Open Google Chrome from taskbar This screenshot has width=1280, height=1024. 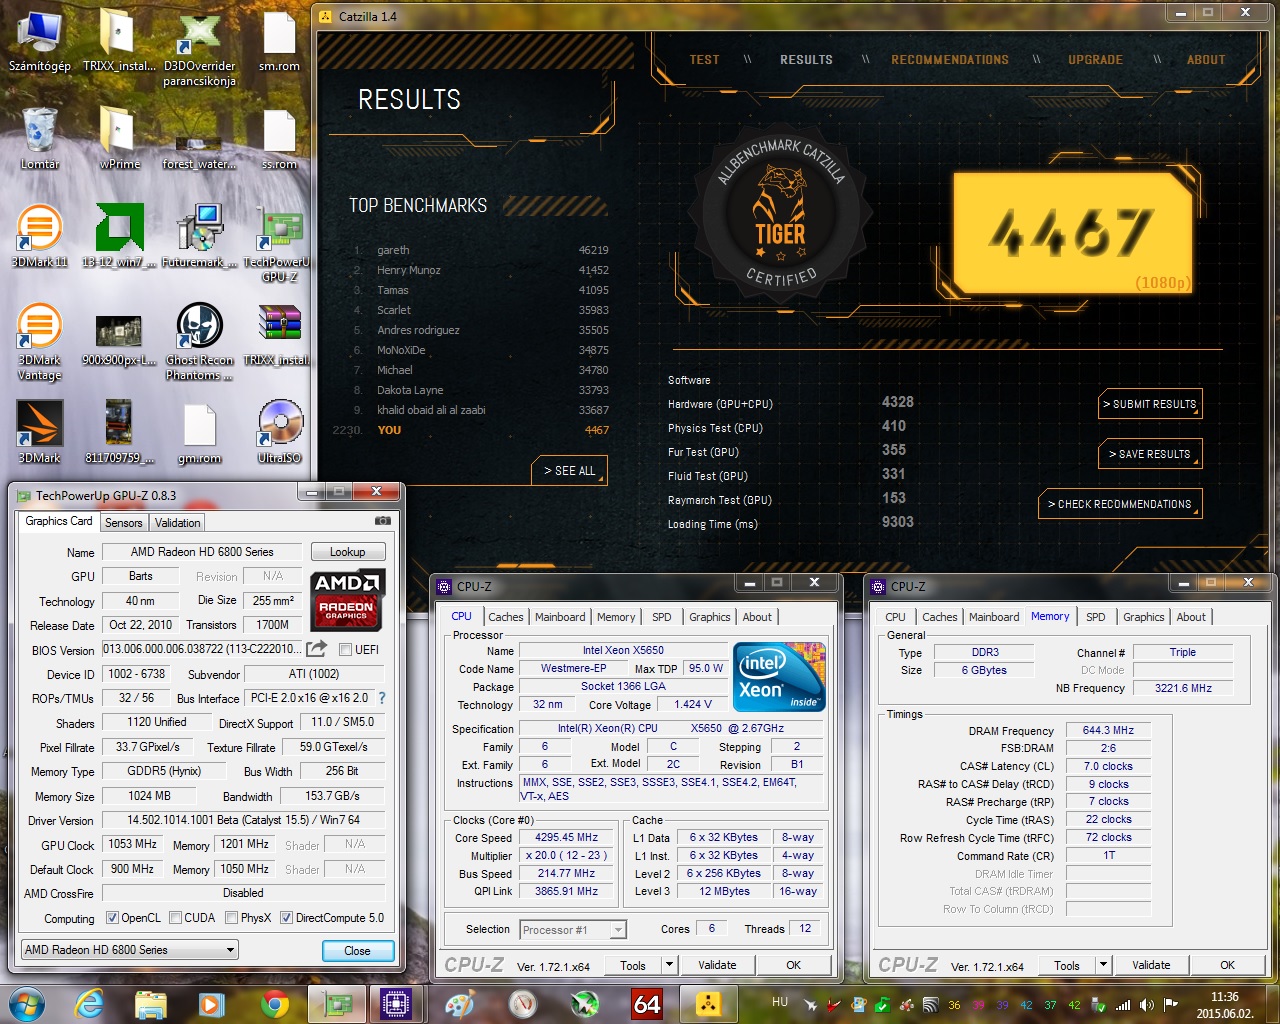click(274, 1003)
